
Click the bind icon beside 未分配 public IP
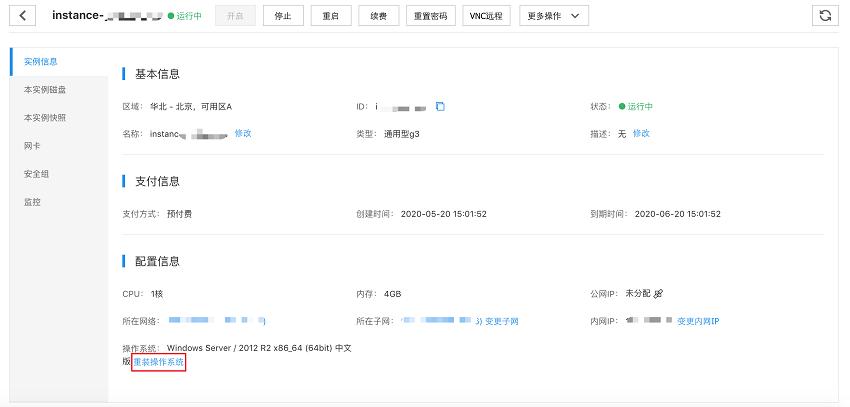click(x=658, y=294)
